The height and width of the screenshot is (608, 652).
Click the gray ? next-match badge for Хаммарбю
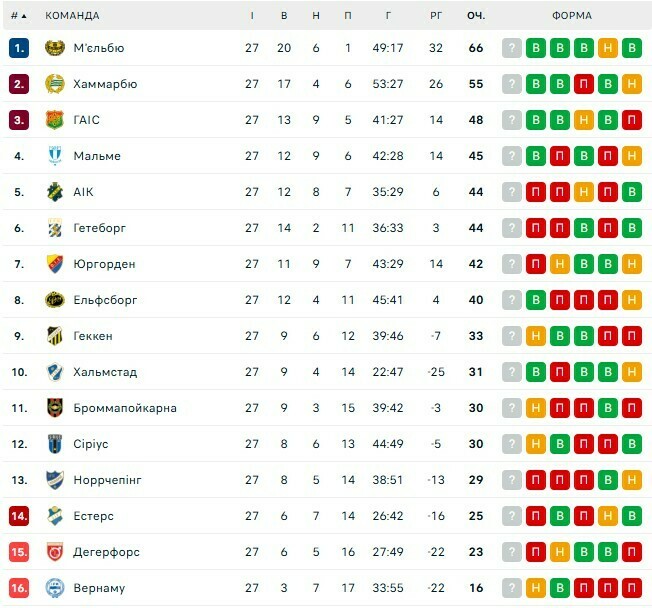512,84
